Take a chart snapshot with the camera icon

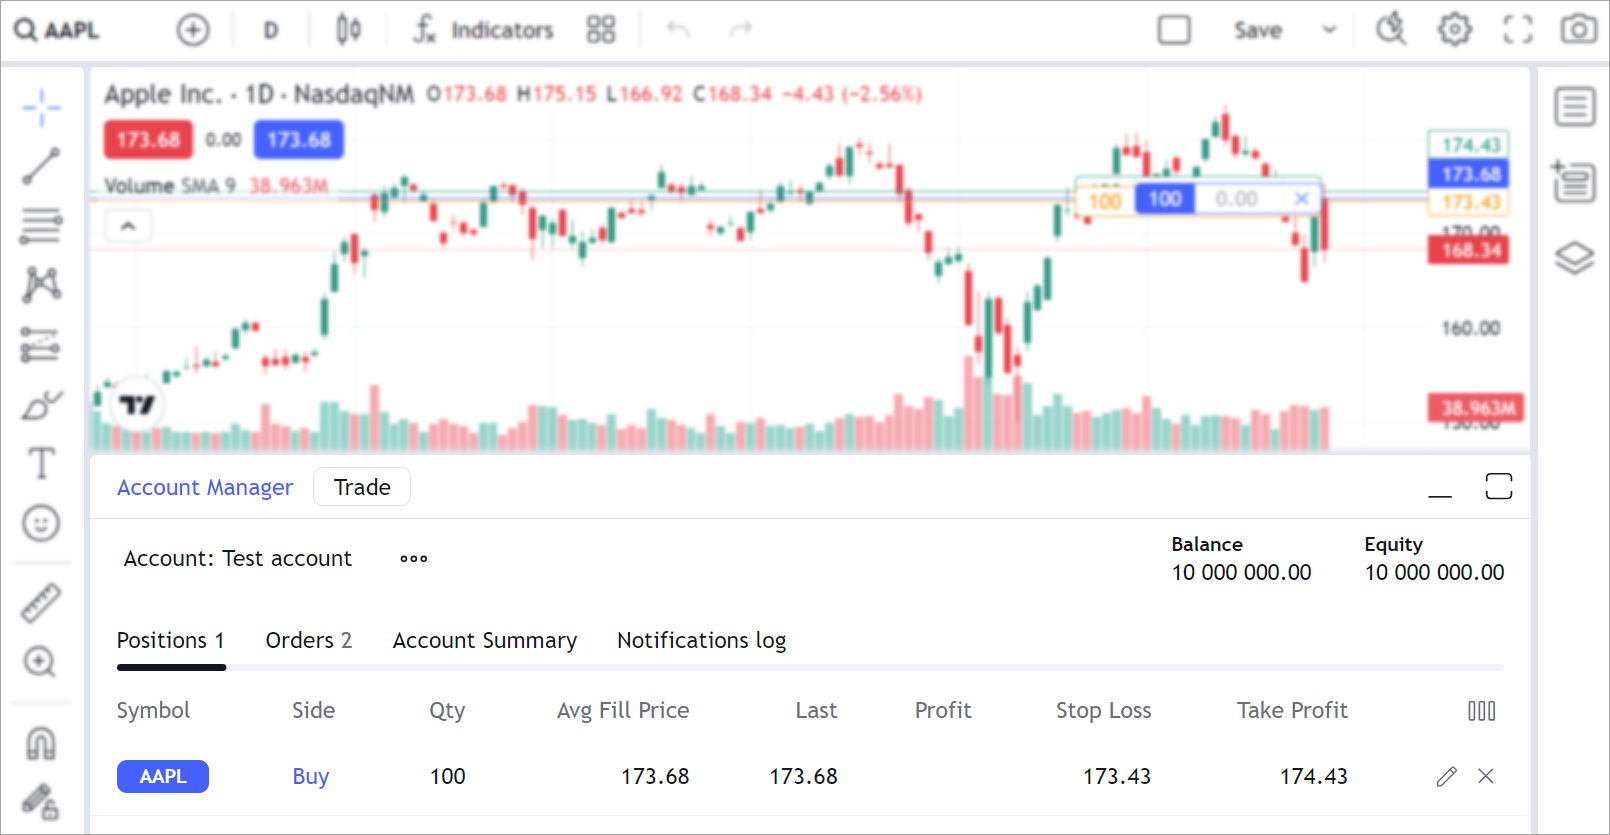point(1578,30)
